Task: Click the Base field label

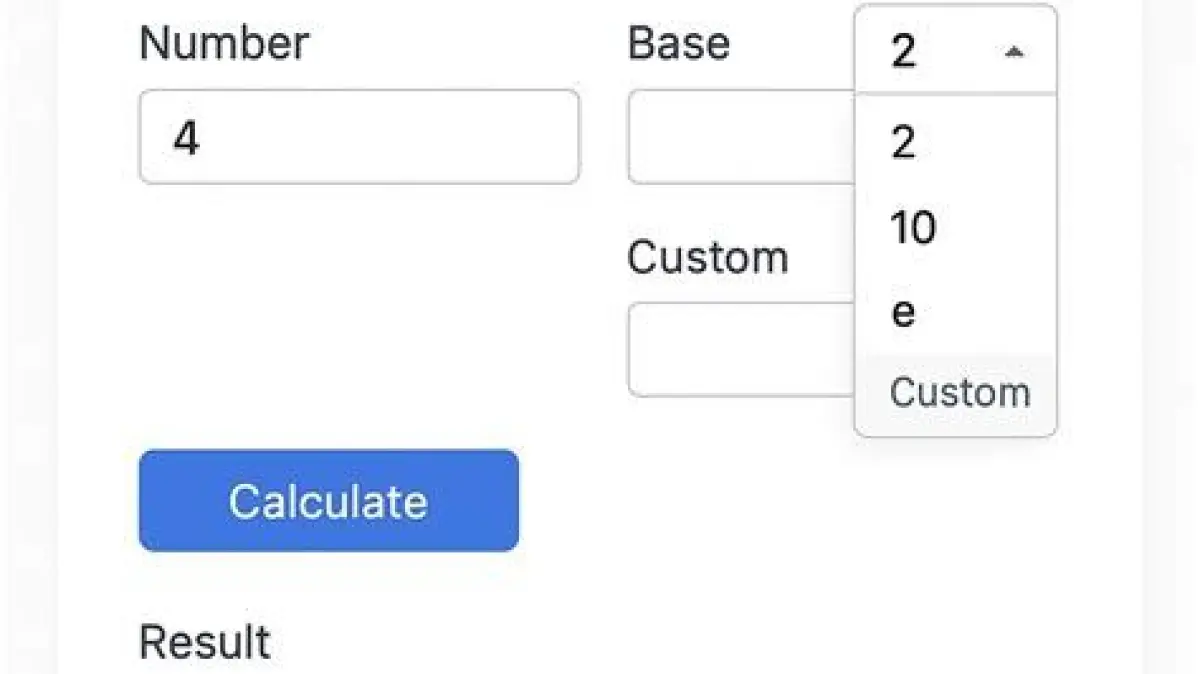Action: pyautogui.click(x=678, y=43)
